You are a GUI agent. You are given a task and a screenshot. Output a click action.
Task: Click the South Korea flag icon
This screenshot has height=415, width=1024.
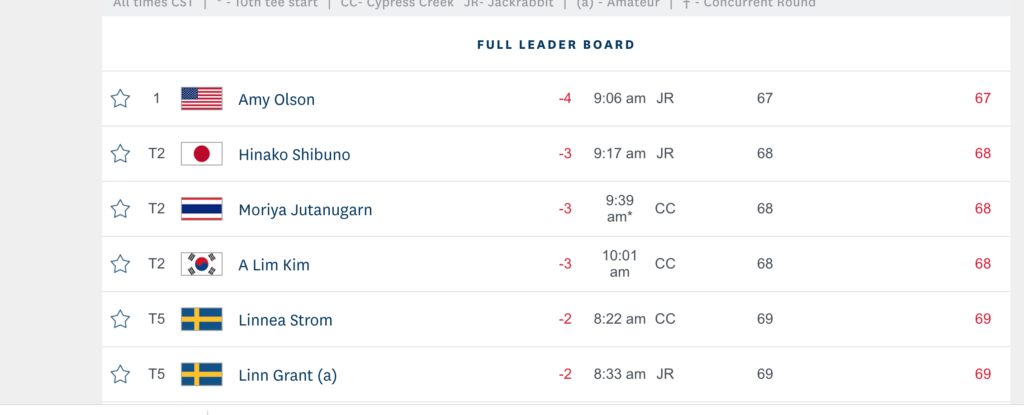coord(202,264)
